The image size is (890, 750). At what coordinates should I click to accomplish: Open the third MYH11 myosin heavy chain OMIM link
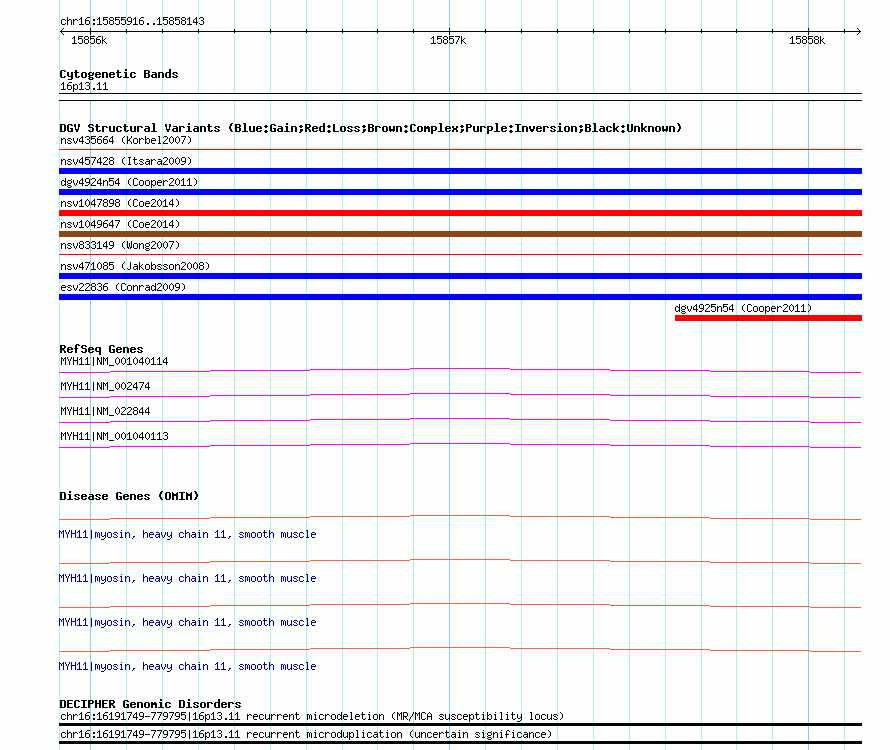tap(187, 623)
